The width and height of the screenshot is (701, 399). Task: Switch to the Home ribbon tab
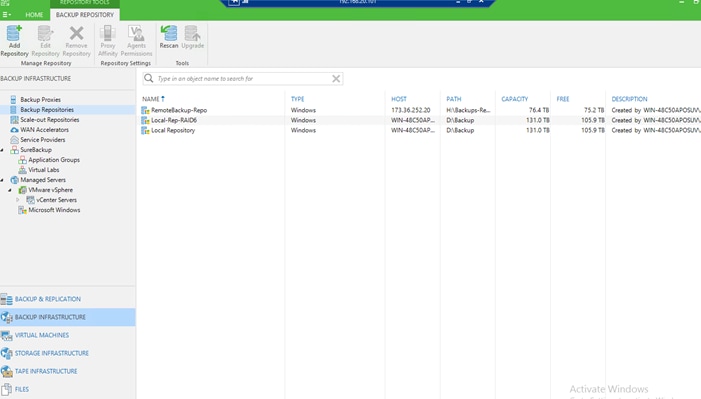[34, 15]
